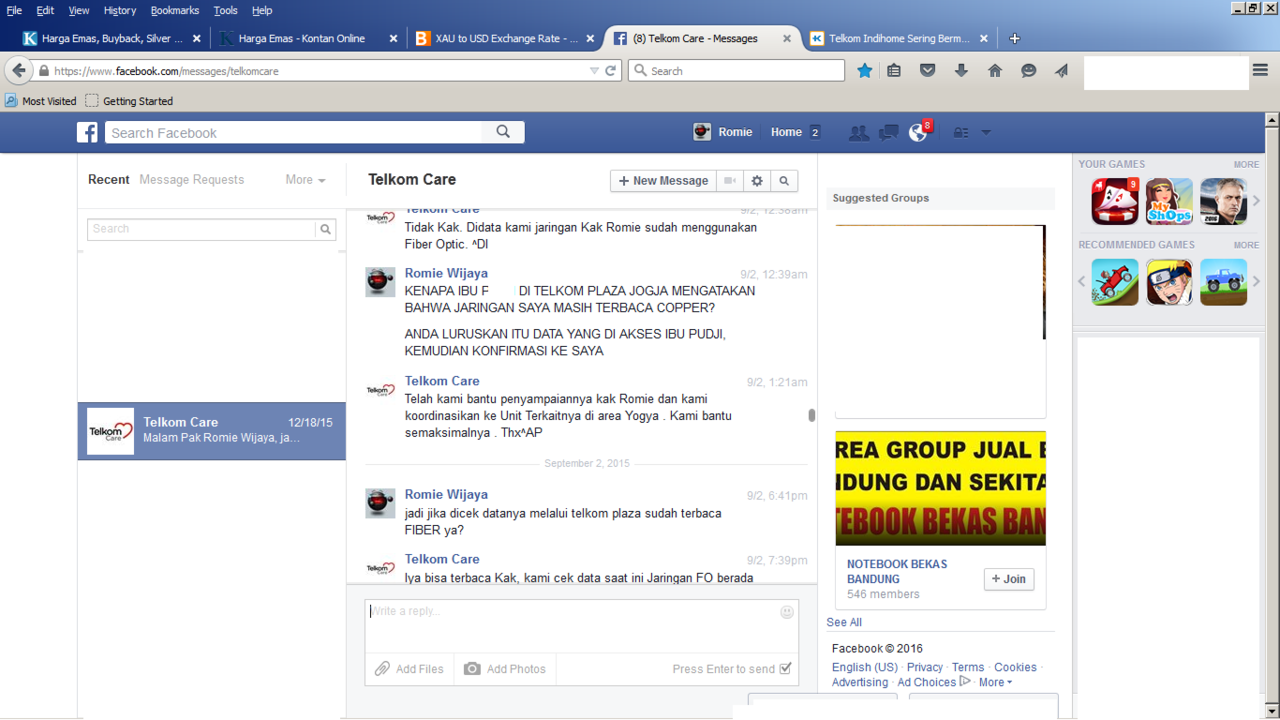This screenshot has height=720, width=1280.
Task: Open Facebook account menu dropdown arrow
Action: (986, 132)
